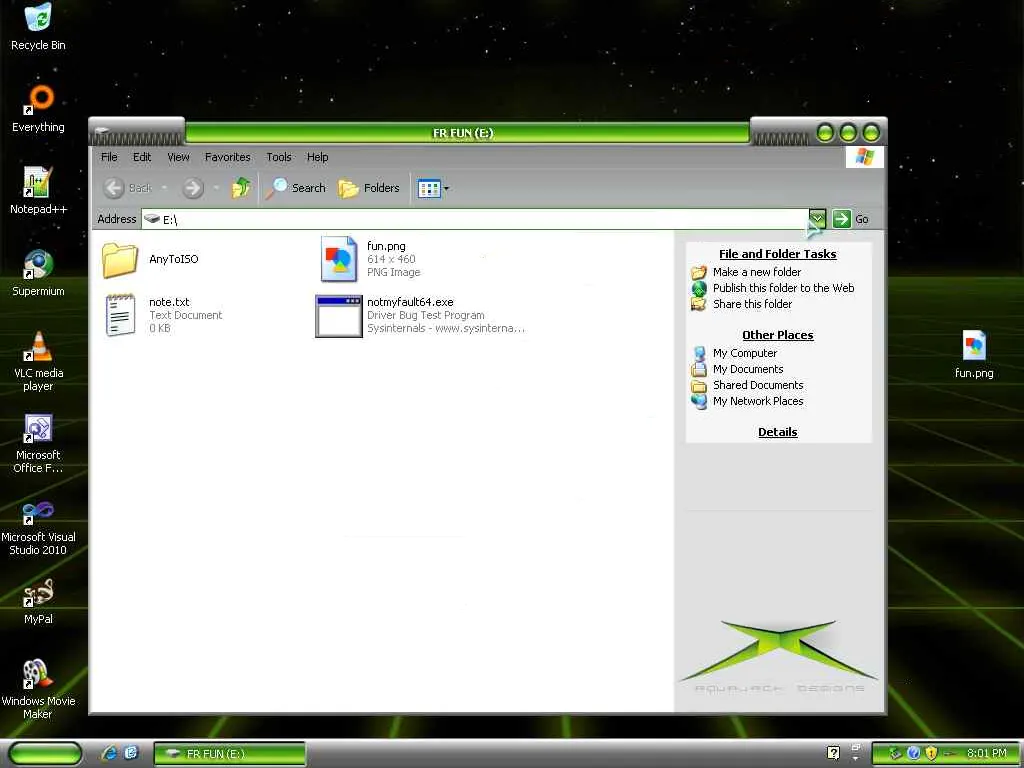Click the Search toolbar button

pyautogui.click(x=295, y=188)
